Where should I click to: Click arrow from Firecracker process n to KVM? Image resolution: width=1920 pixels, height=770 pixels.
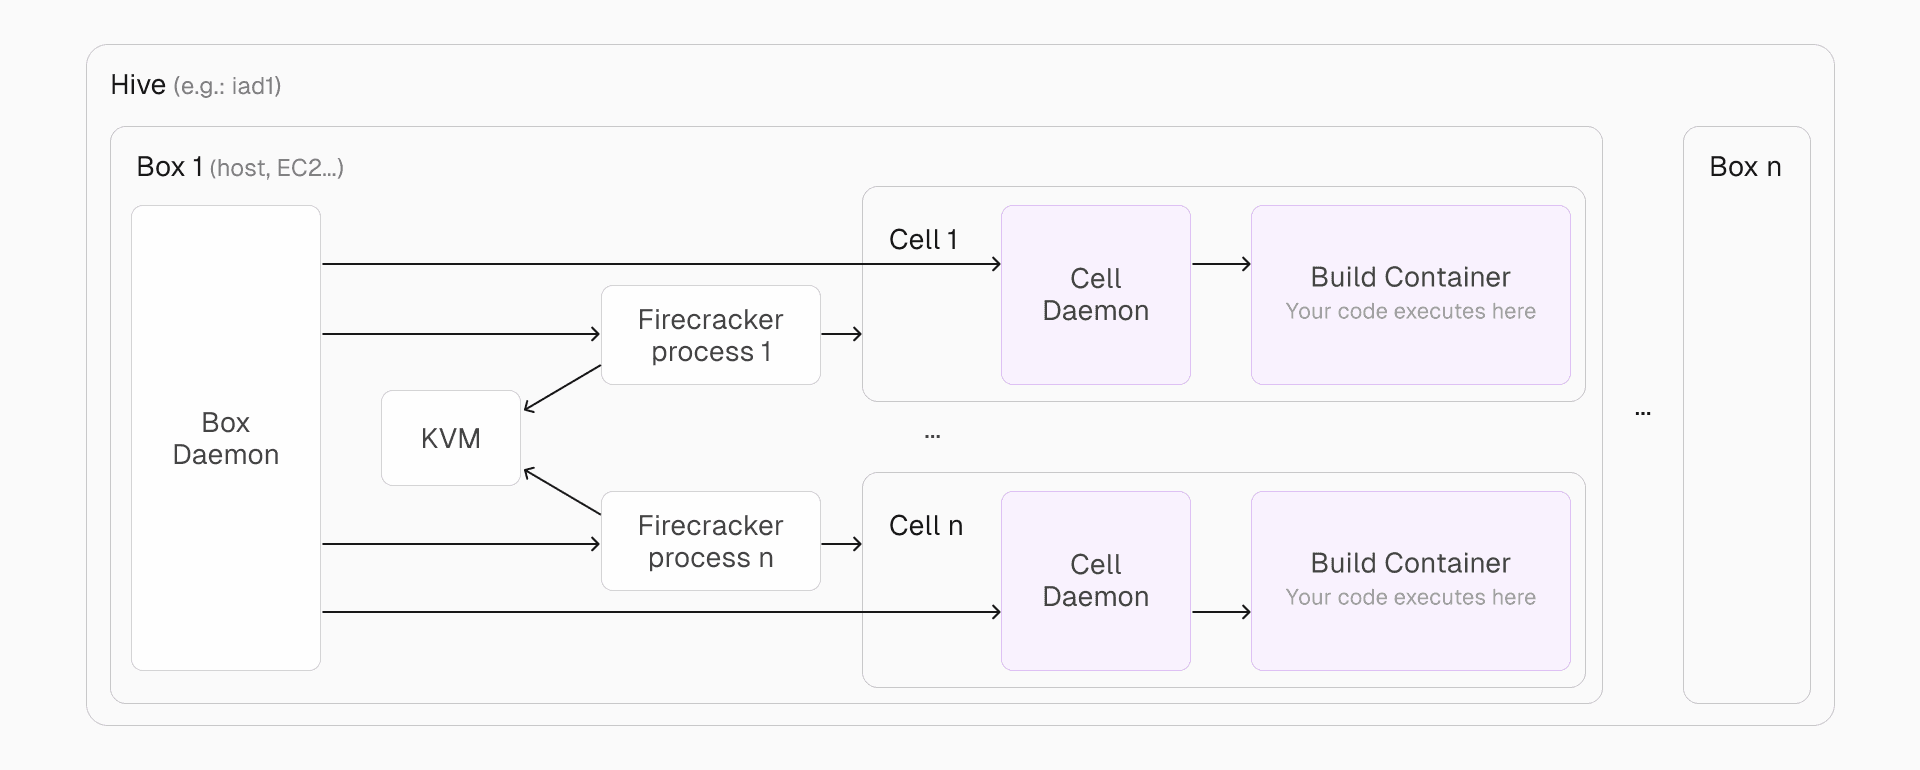pos(562,491)
